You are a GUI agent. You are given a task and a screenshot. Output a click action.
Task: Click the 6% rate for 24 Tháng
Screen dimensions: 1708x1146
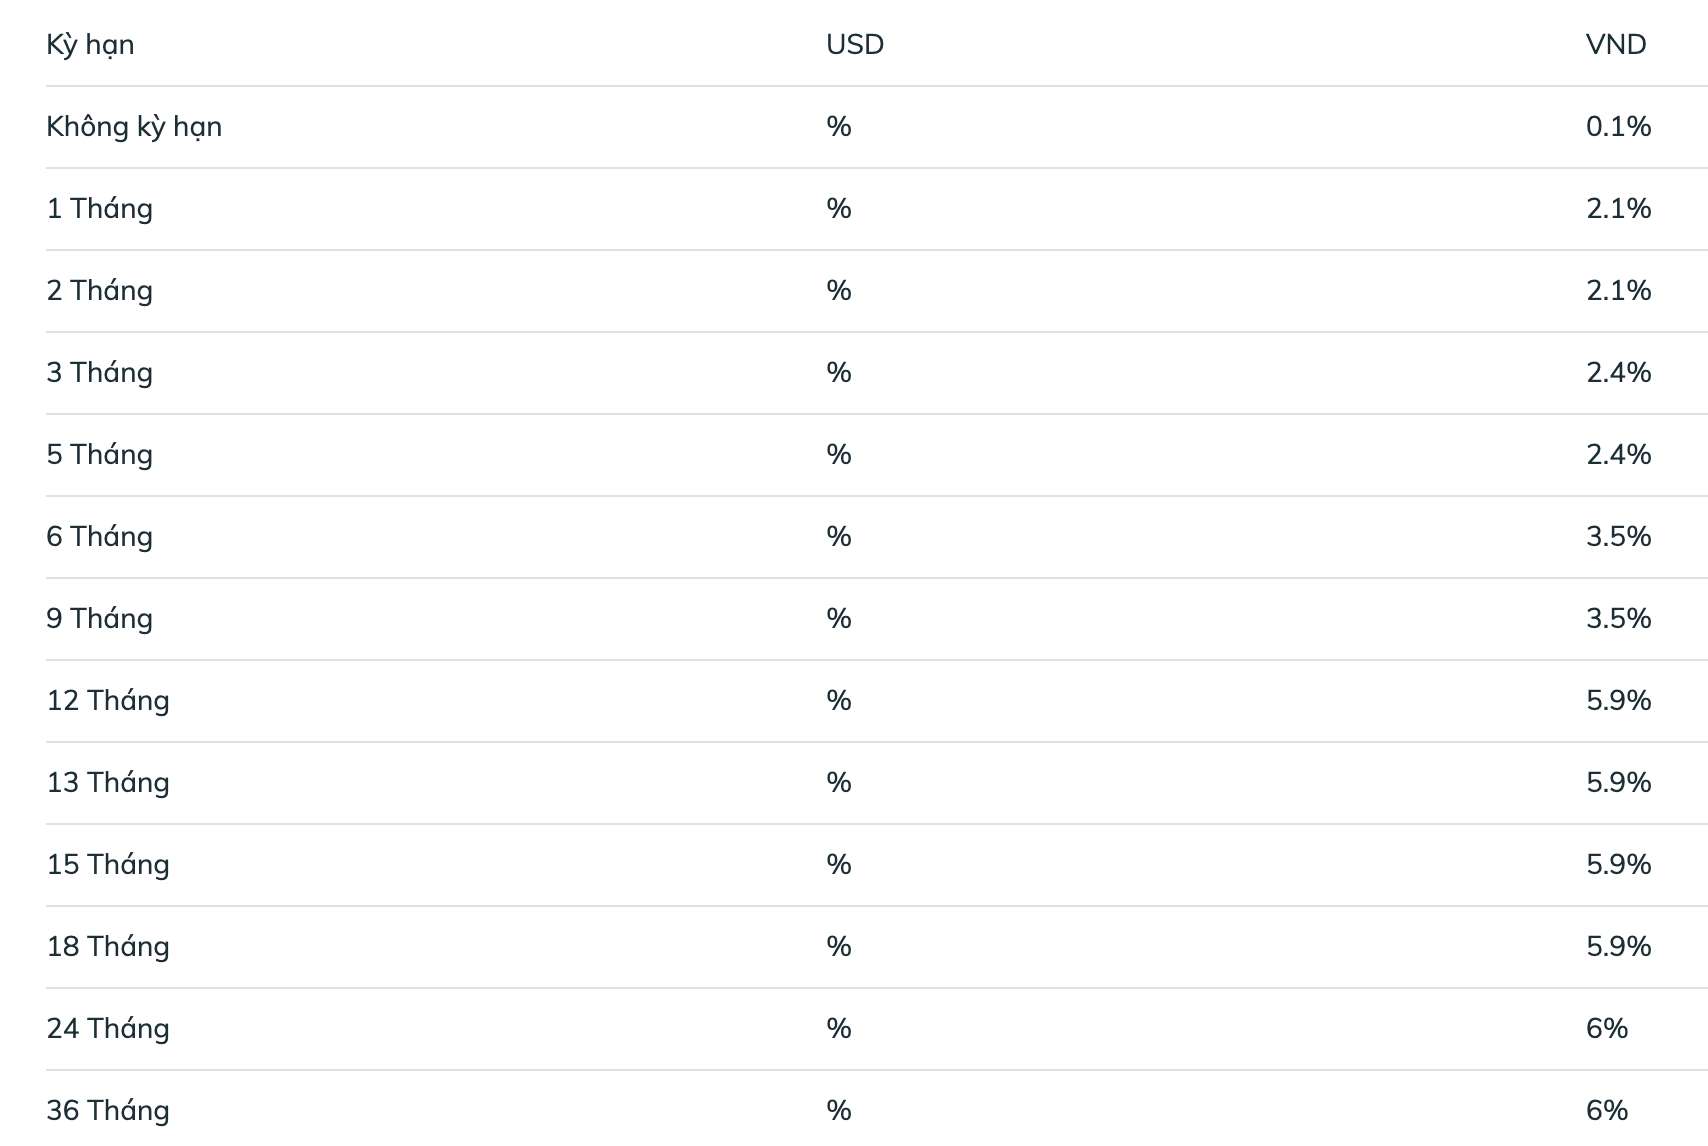tap(1607, 1029)
